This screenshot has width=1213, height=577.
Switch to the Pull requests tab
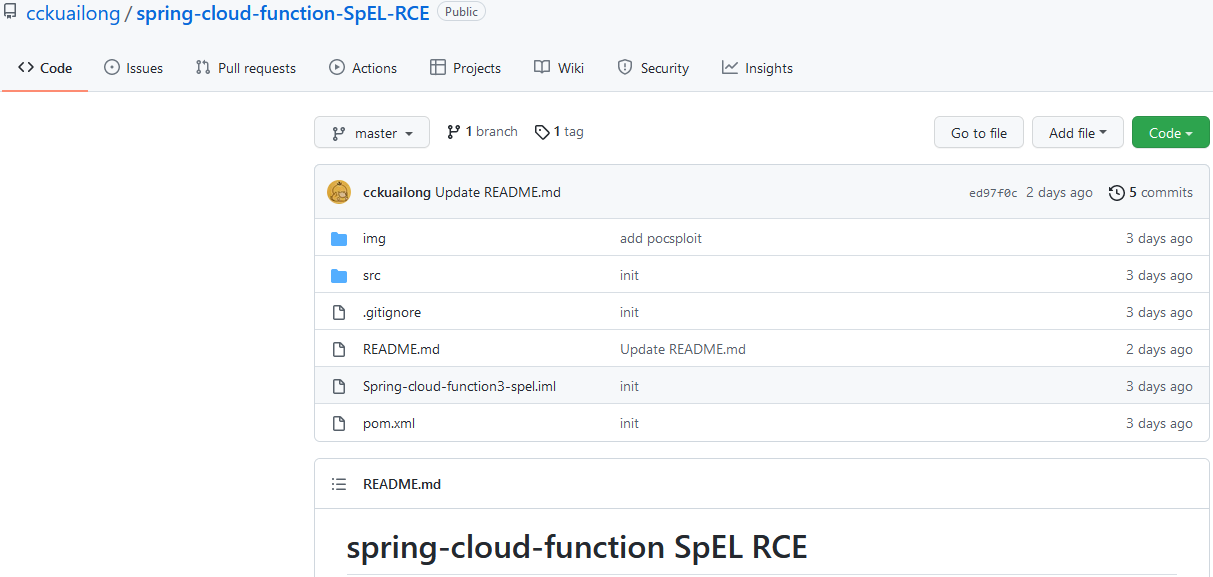246,68
